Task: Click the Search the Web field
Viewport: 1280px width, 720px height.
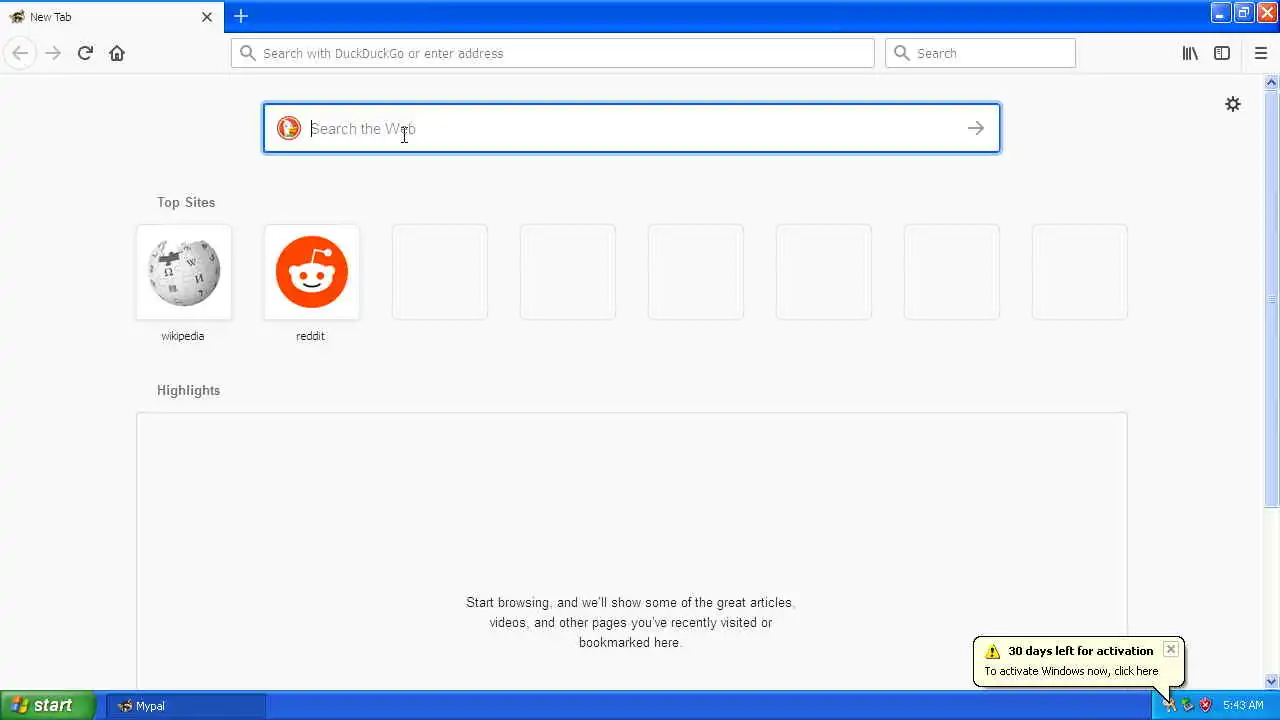Action: coord(632,128)
